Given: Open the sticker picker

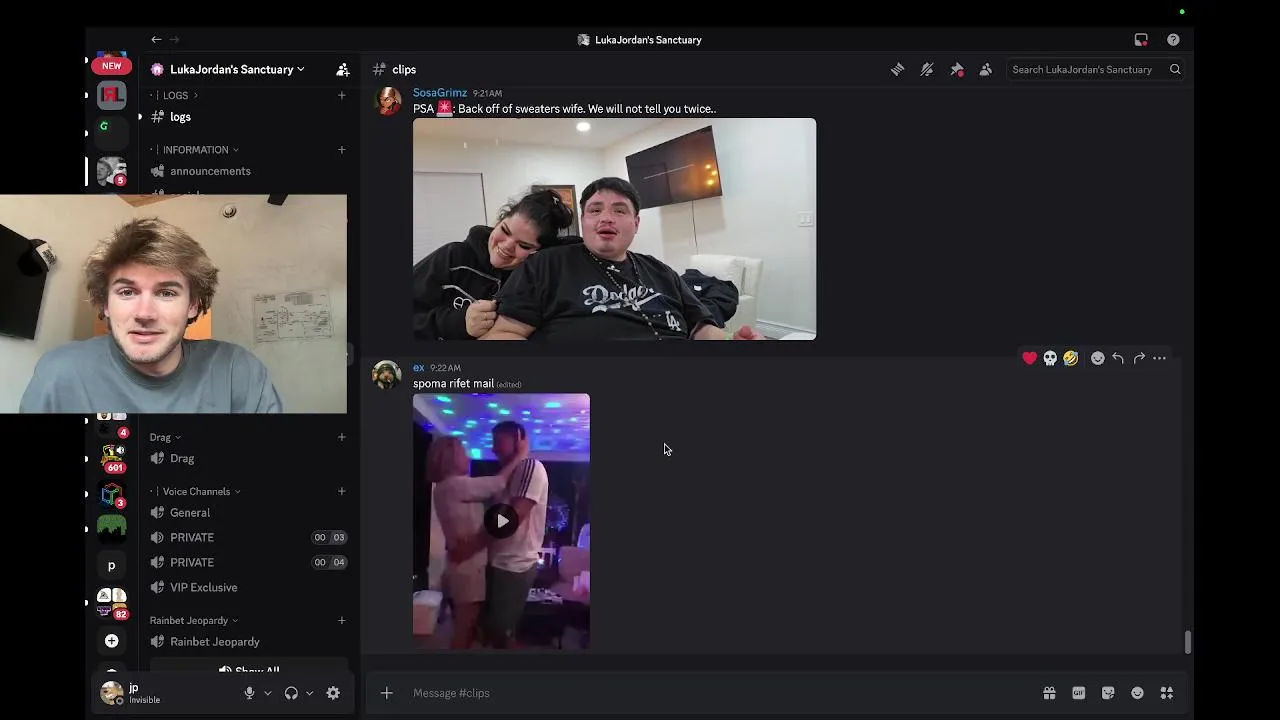Looking at the screenshot, I should pos(1108,693).
